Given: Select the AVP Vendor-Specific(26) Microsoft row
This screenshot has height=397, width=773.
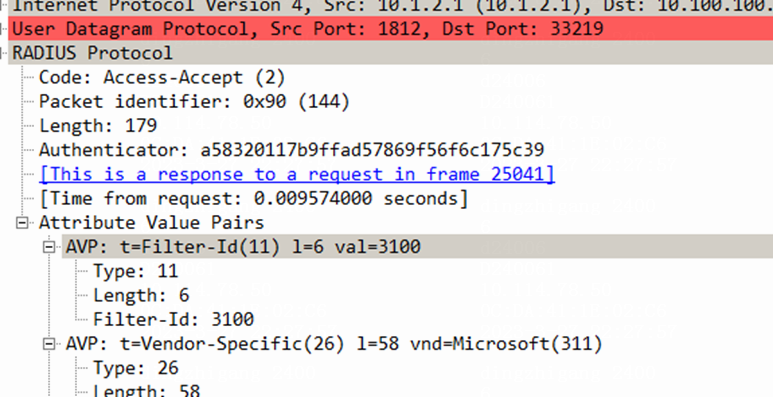Looking at the screenshot, I should pyautogui.click(x=334, y=344).
